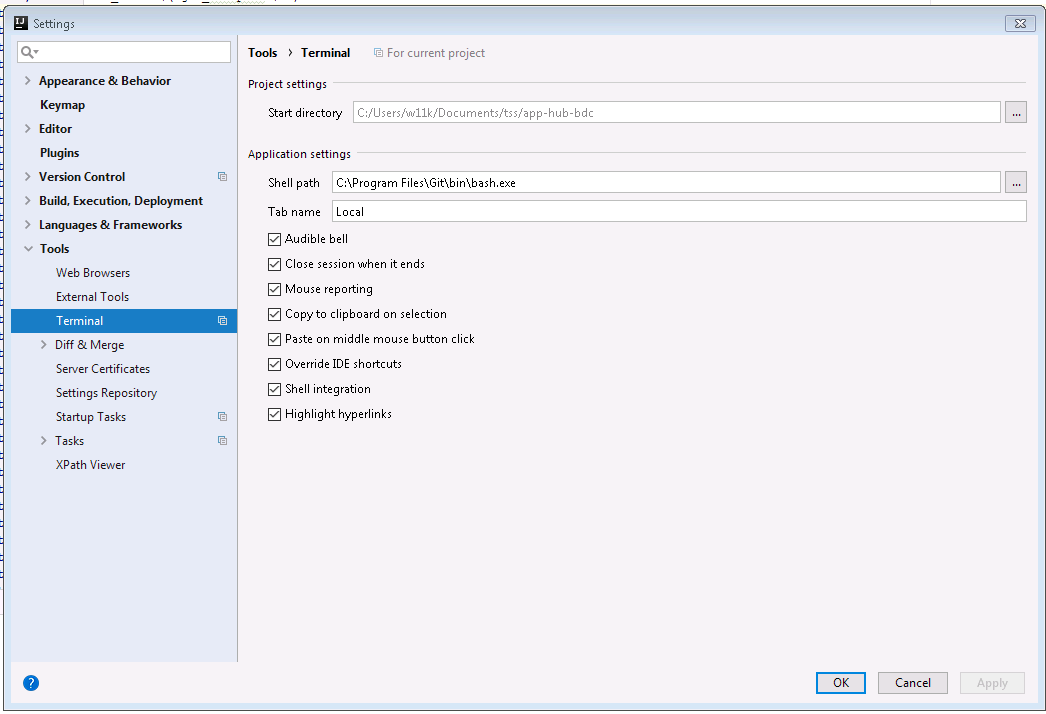The width and height of the screenshot is (1046, 714).
Task: Click the project-level icon beside Startup Tasks
Action: pos(222,417)
